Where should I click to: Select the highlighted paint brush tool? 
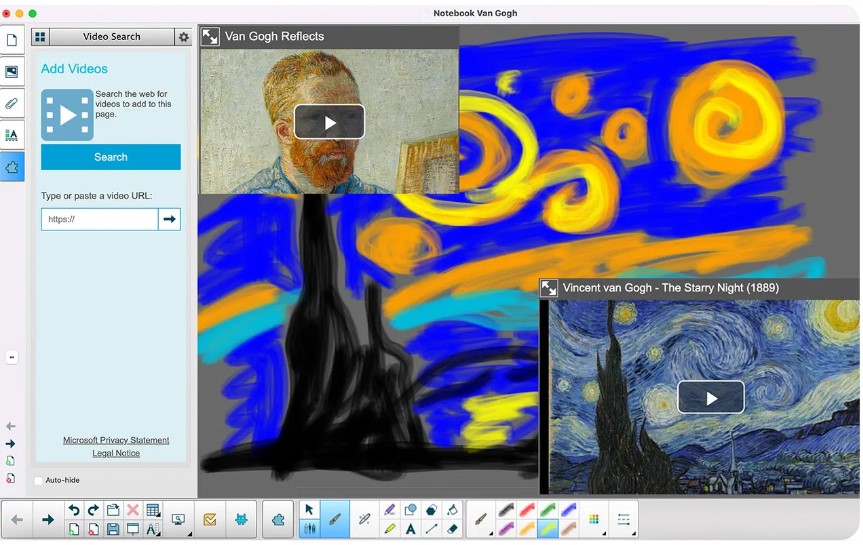click(335, 520)
